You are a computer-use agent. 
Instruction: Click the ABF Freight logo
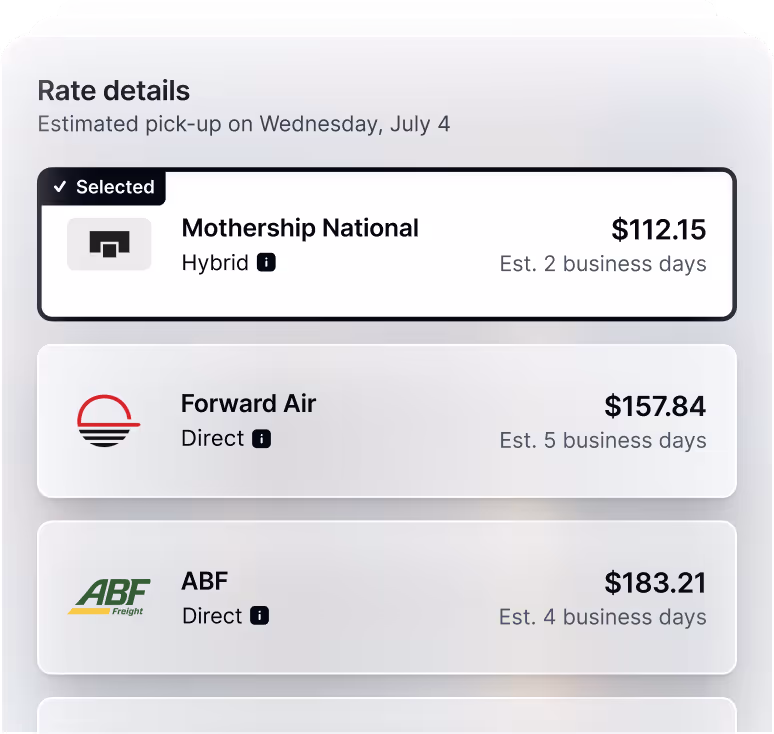click(x=109, y=597)
